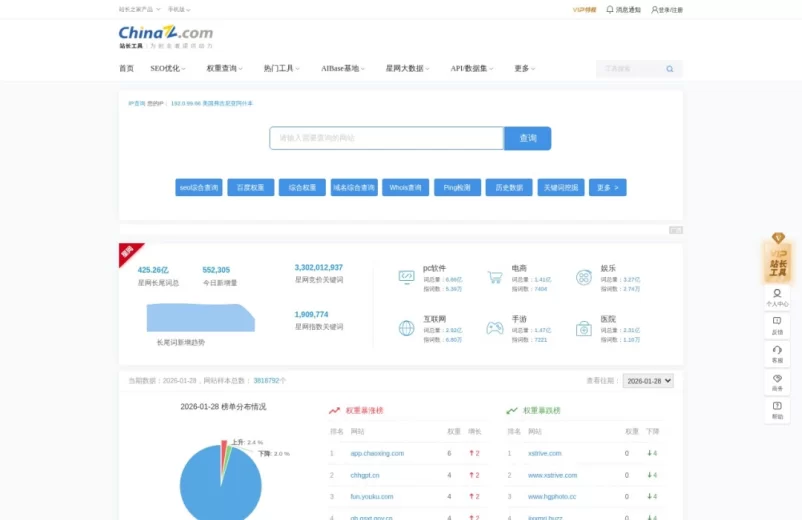802x520 pixels.
Task: Focus the navigation tool search box
Action: tap(632, 69)
